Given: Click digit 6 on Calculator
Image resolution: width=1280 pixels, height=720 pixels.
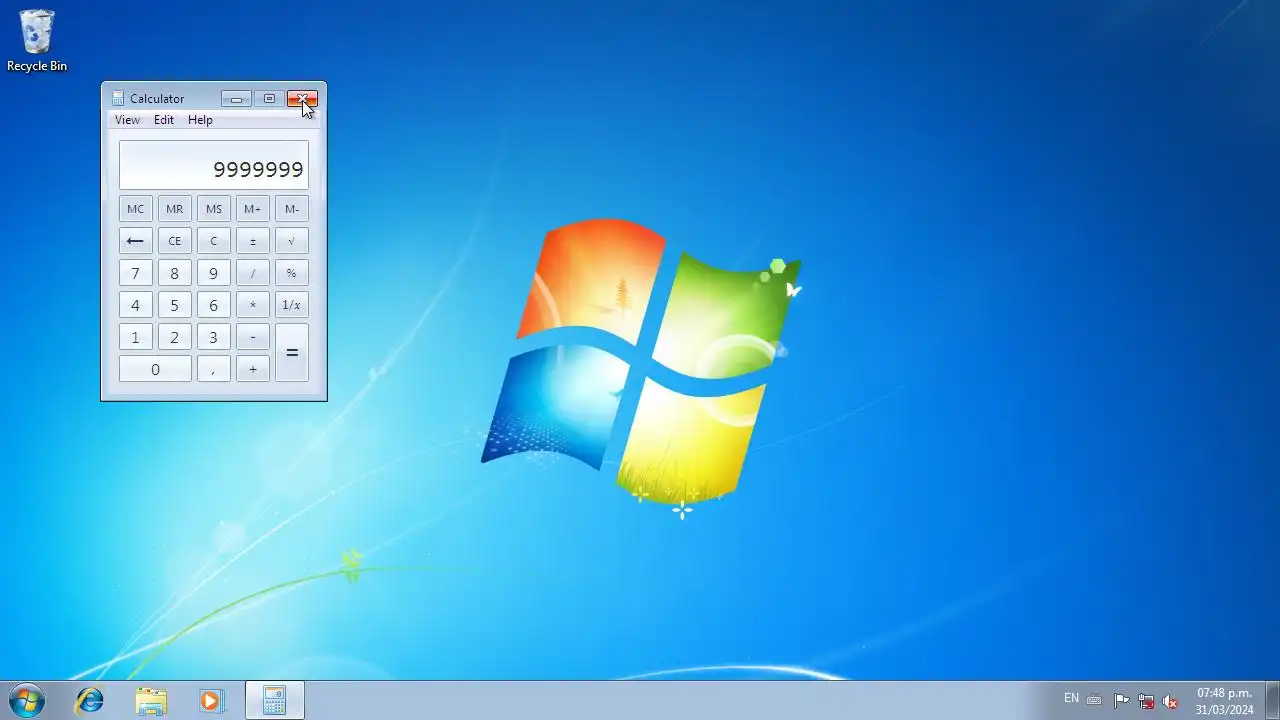Looking at the screenshot, I should pyautogui.click(x=213, y=305).
